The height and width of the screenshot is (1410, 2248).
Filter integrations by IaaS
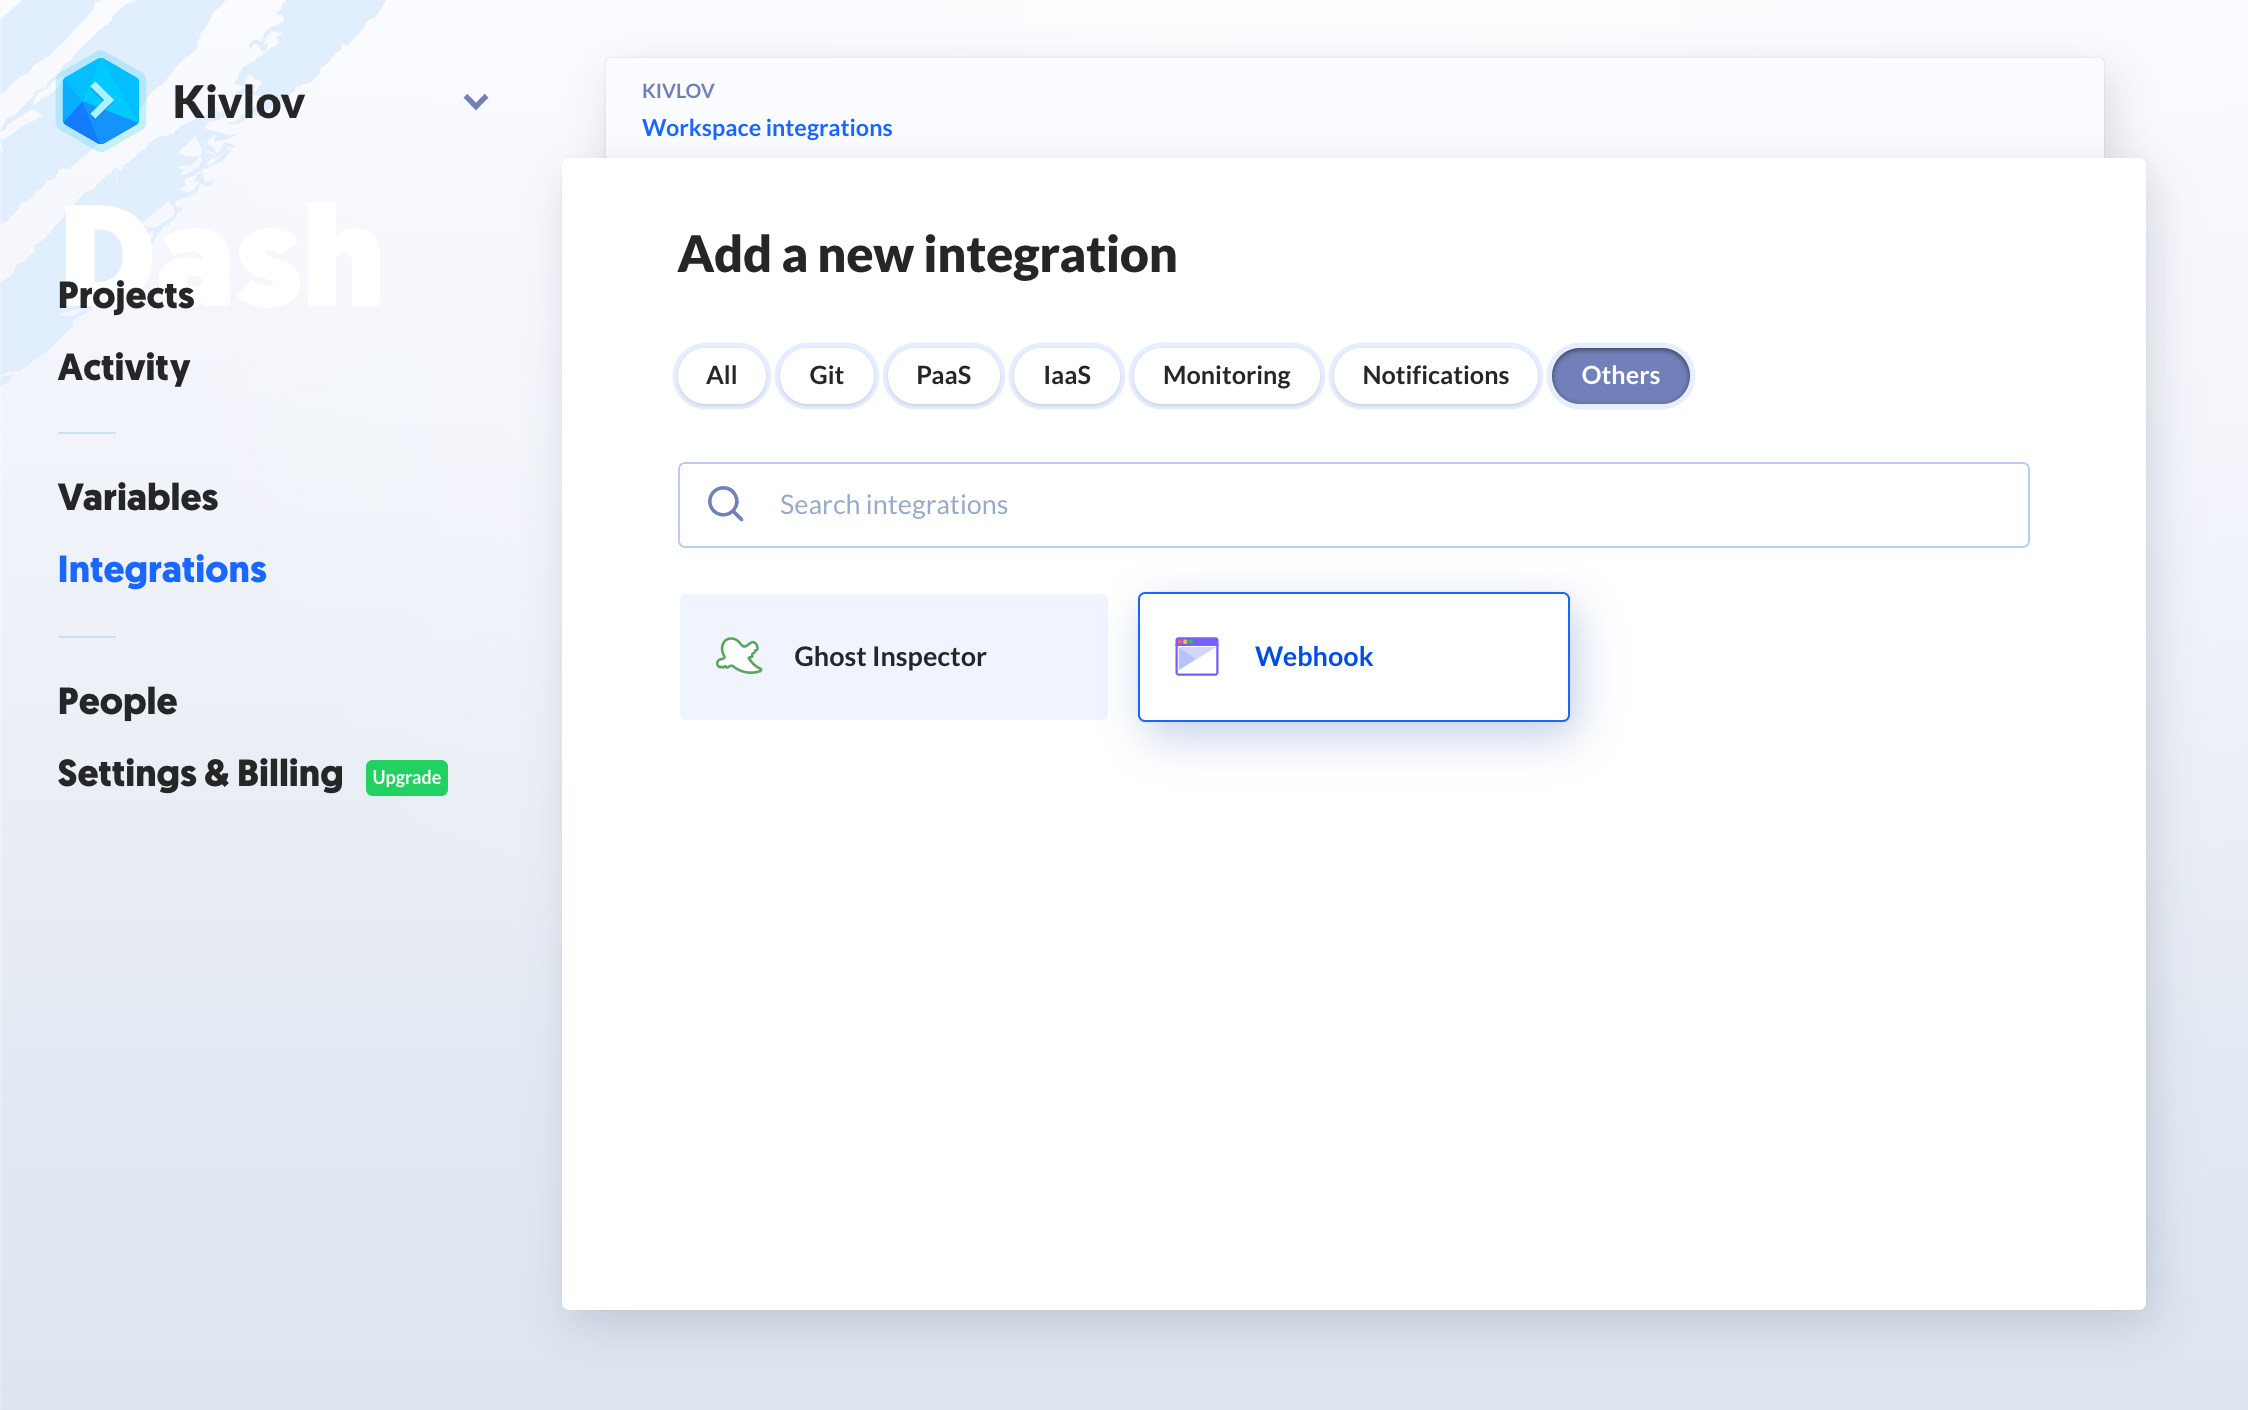pos(1066,375)
